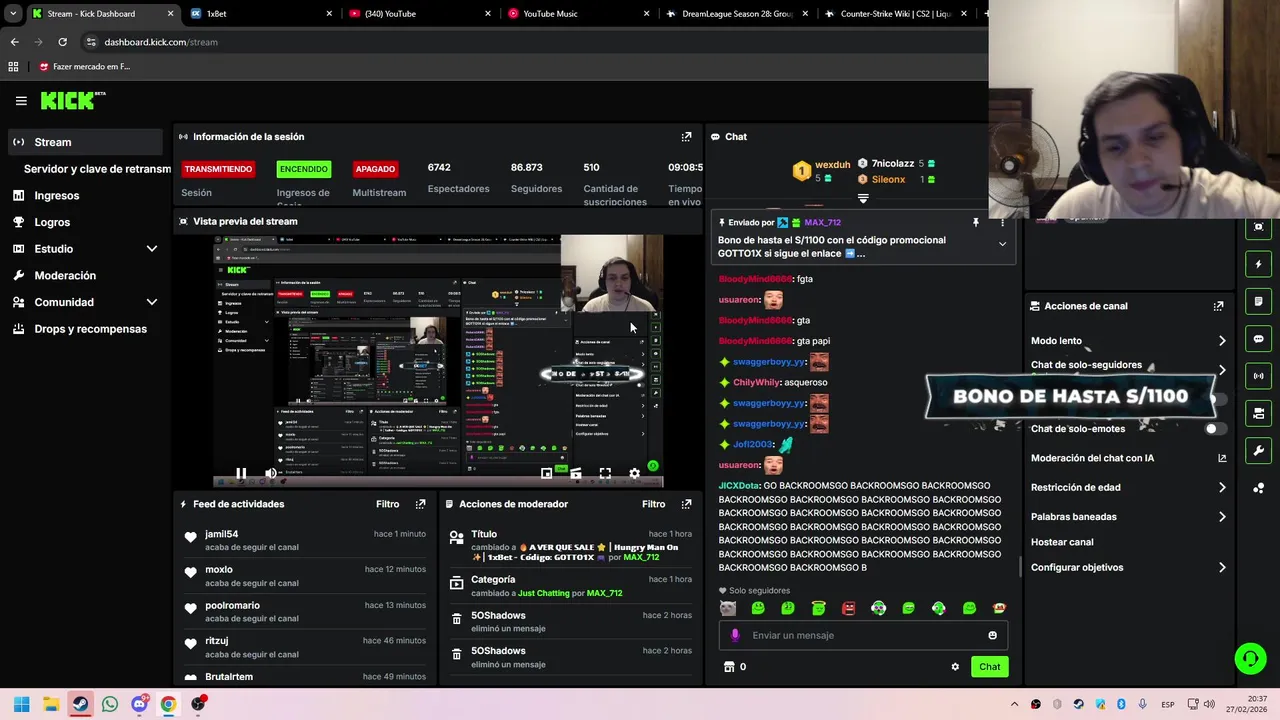This screenshot has height=720, width=1280.
Task: Open mini player for stream preview
Action: point(546,473)
